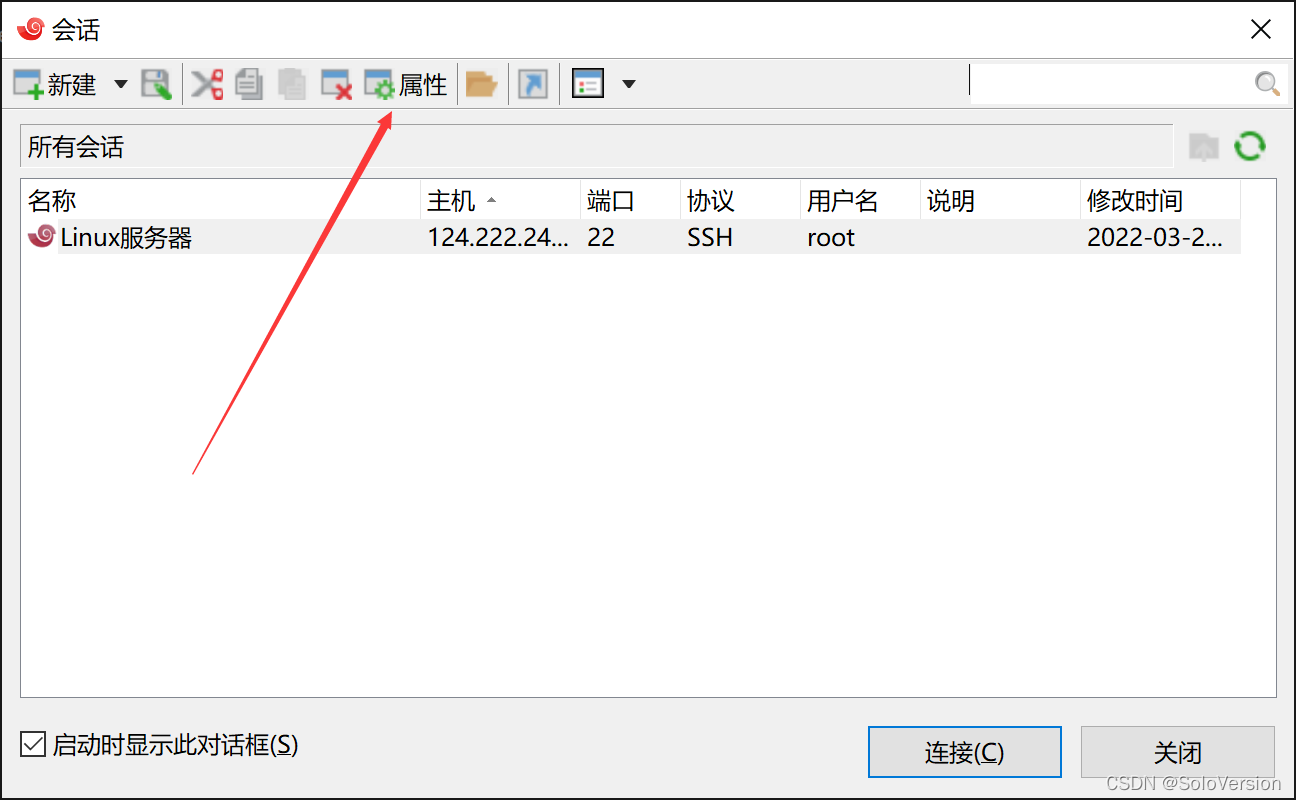The height and width of the screenshot is (800, 1296).
Task: Open 属性 properties of the session
Action: [405, 85]
